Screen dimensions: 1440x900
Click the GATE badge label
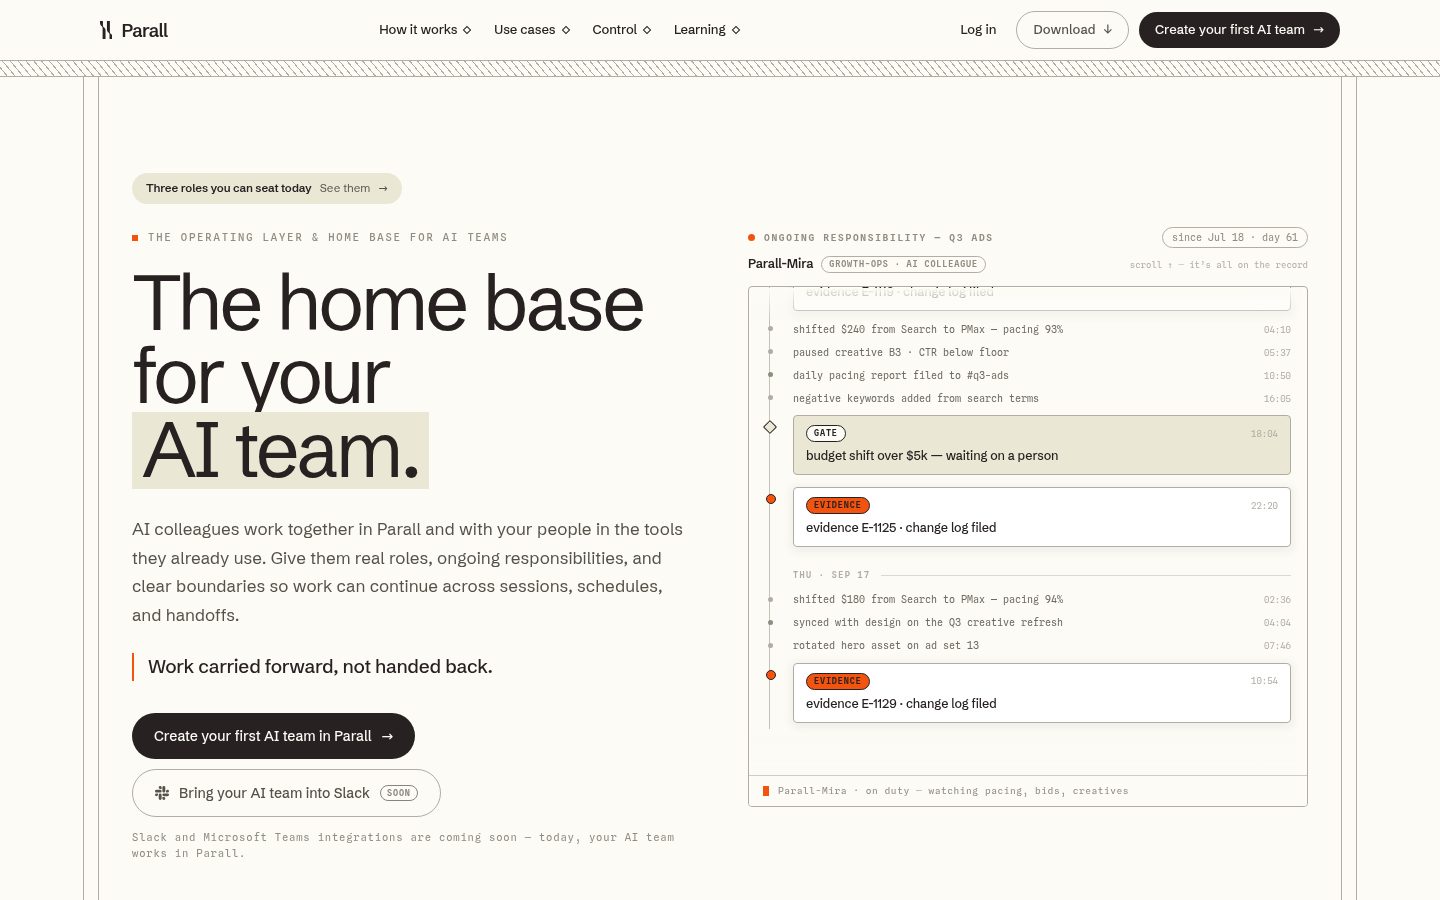826,433
